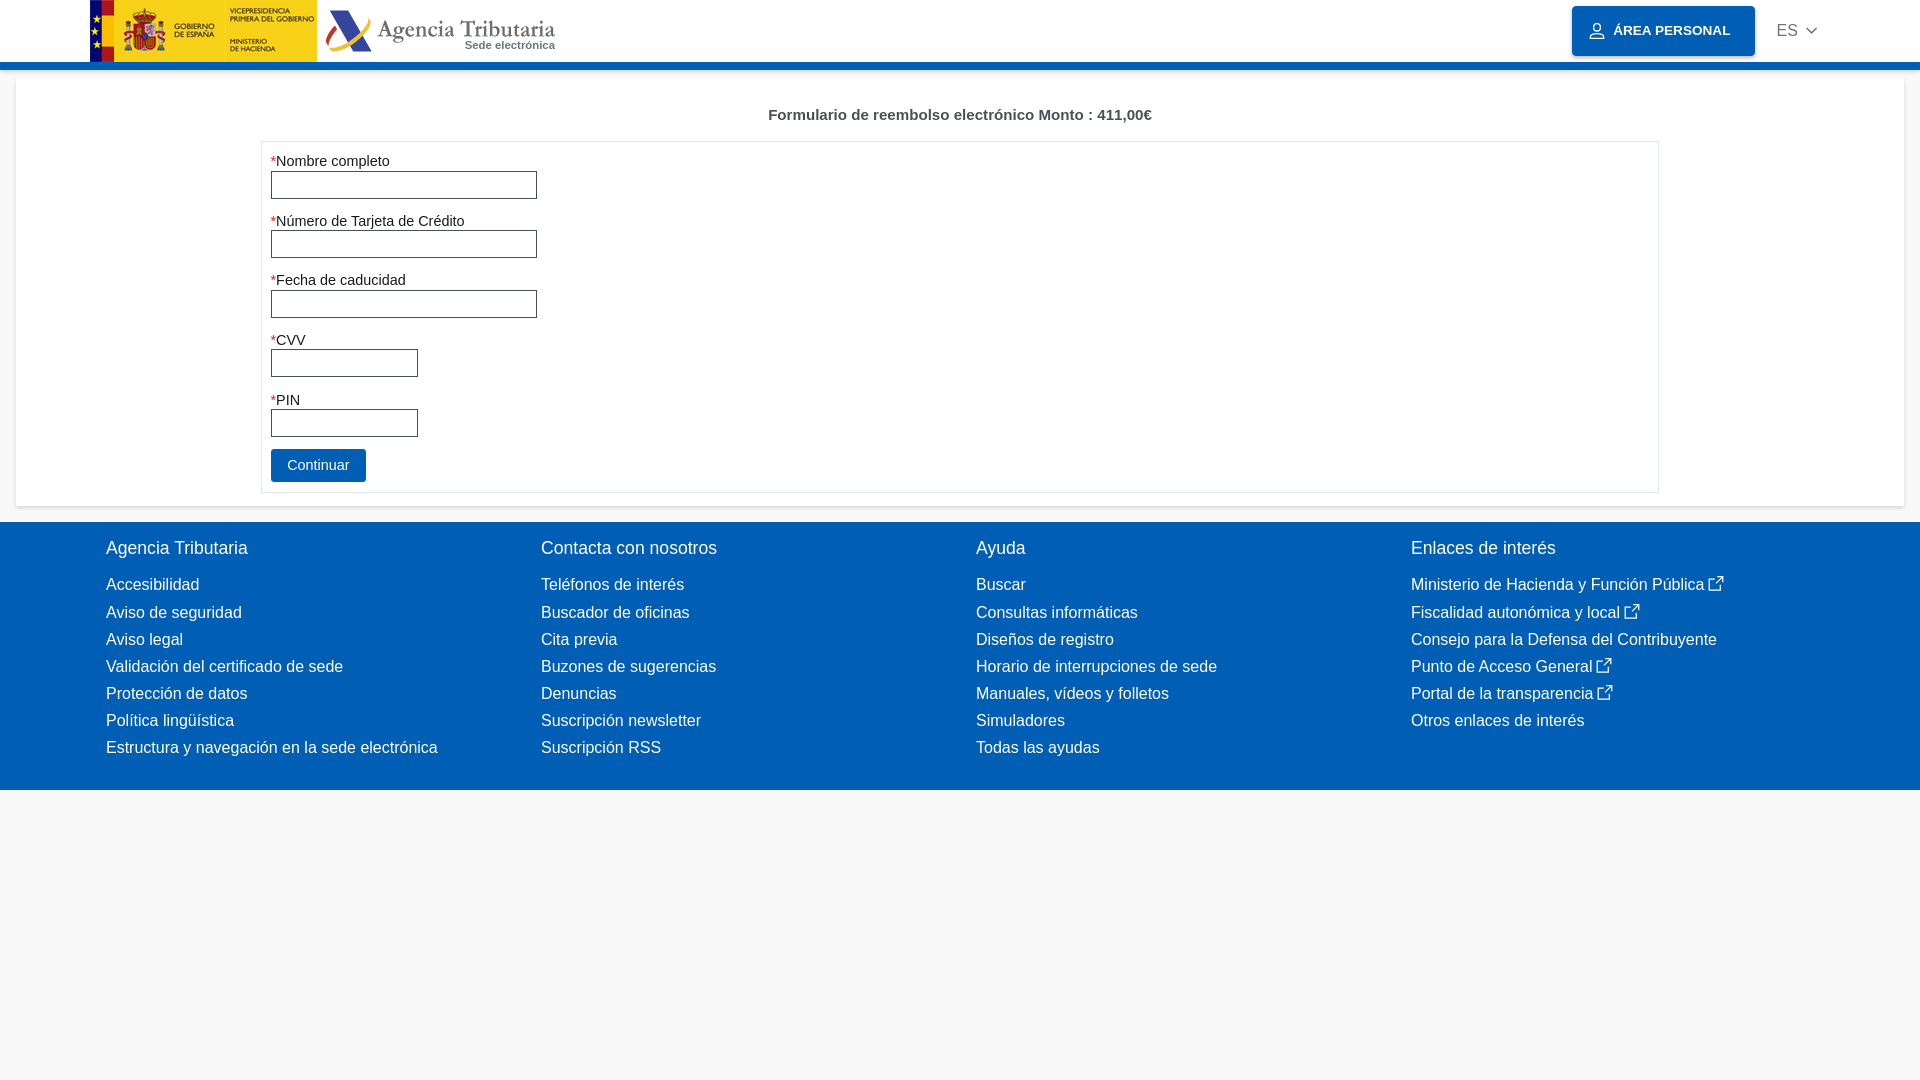The width and height of the screenshot is (1920, 1080).
Task: Open Validación del certificado de sede link
Action: tap(224, 666)
